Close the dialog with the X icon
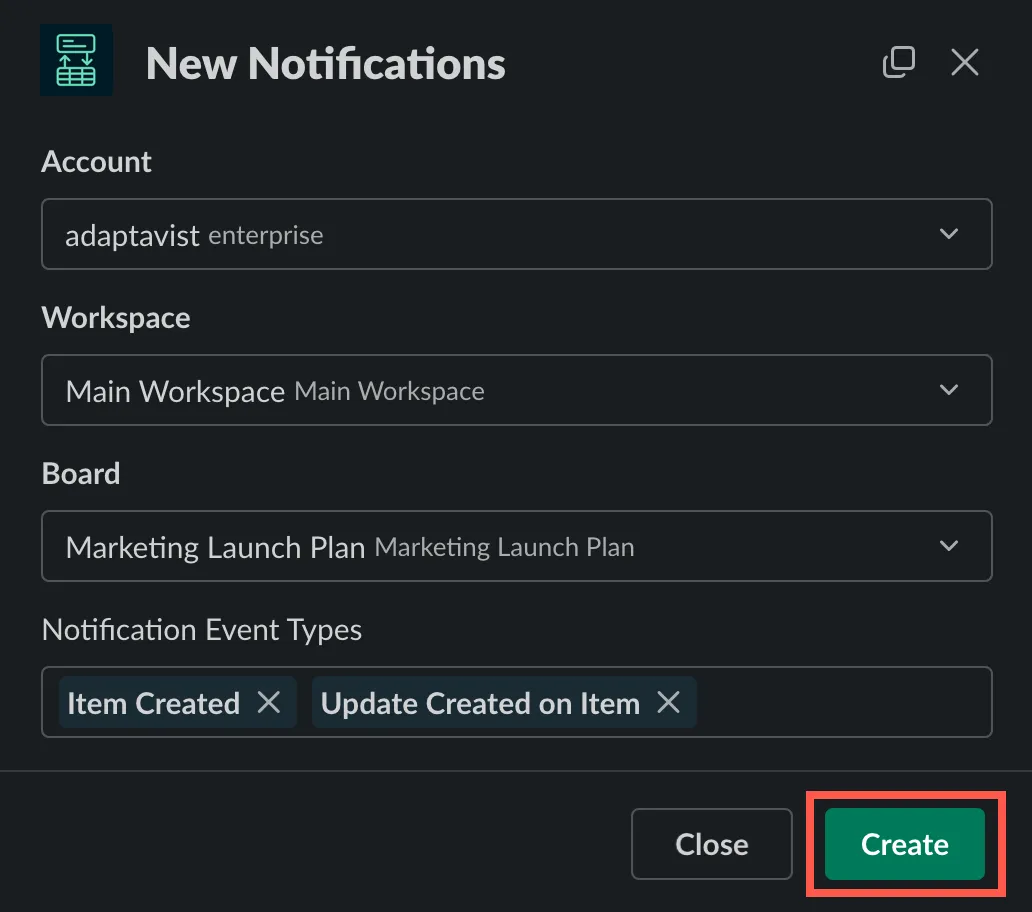Image resolution: width=1032 pixels, height=912 pixels. click(964, 62)
